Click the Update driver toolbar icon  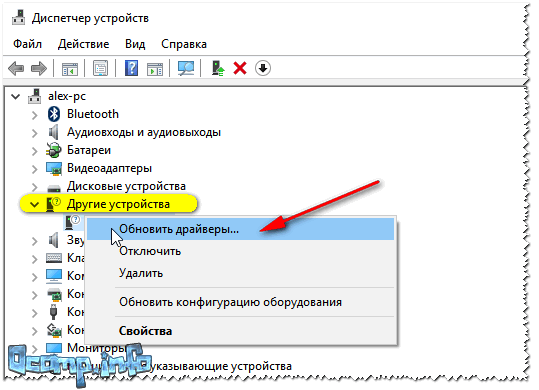tap(218, 68)
